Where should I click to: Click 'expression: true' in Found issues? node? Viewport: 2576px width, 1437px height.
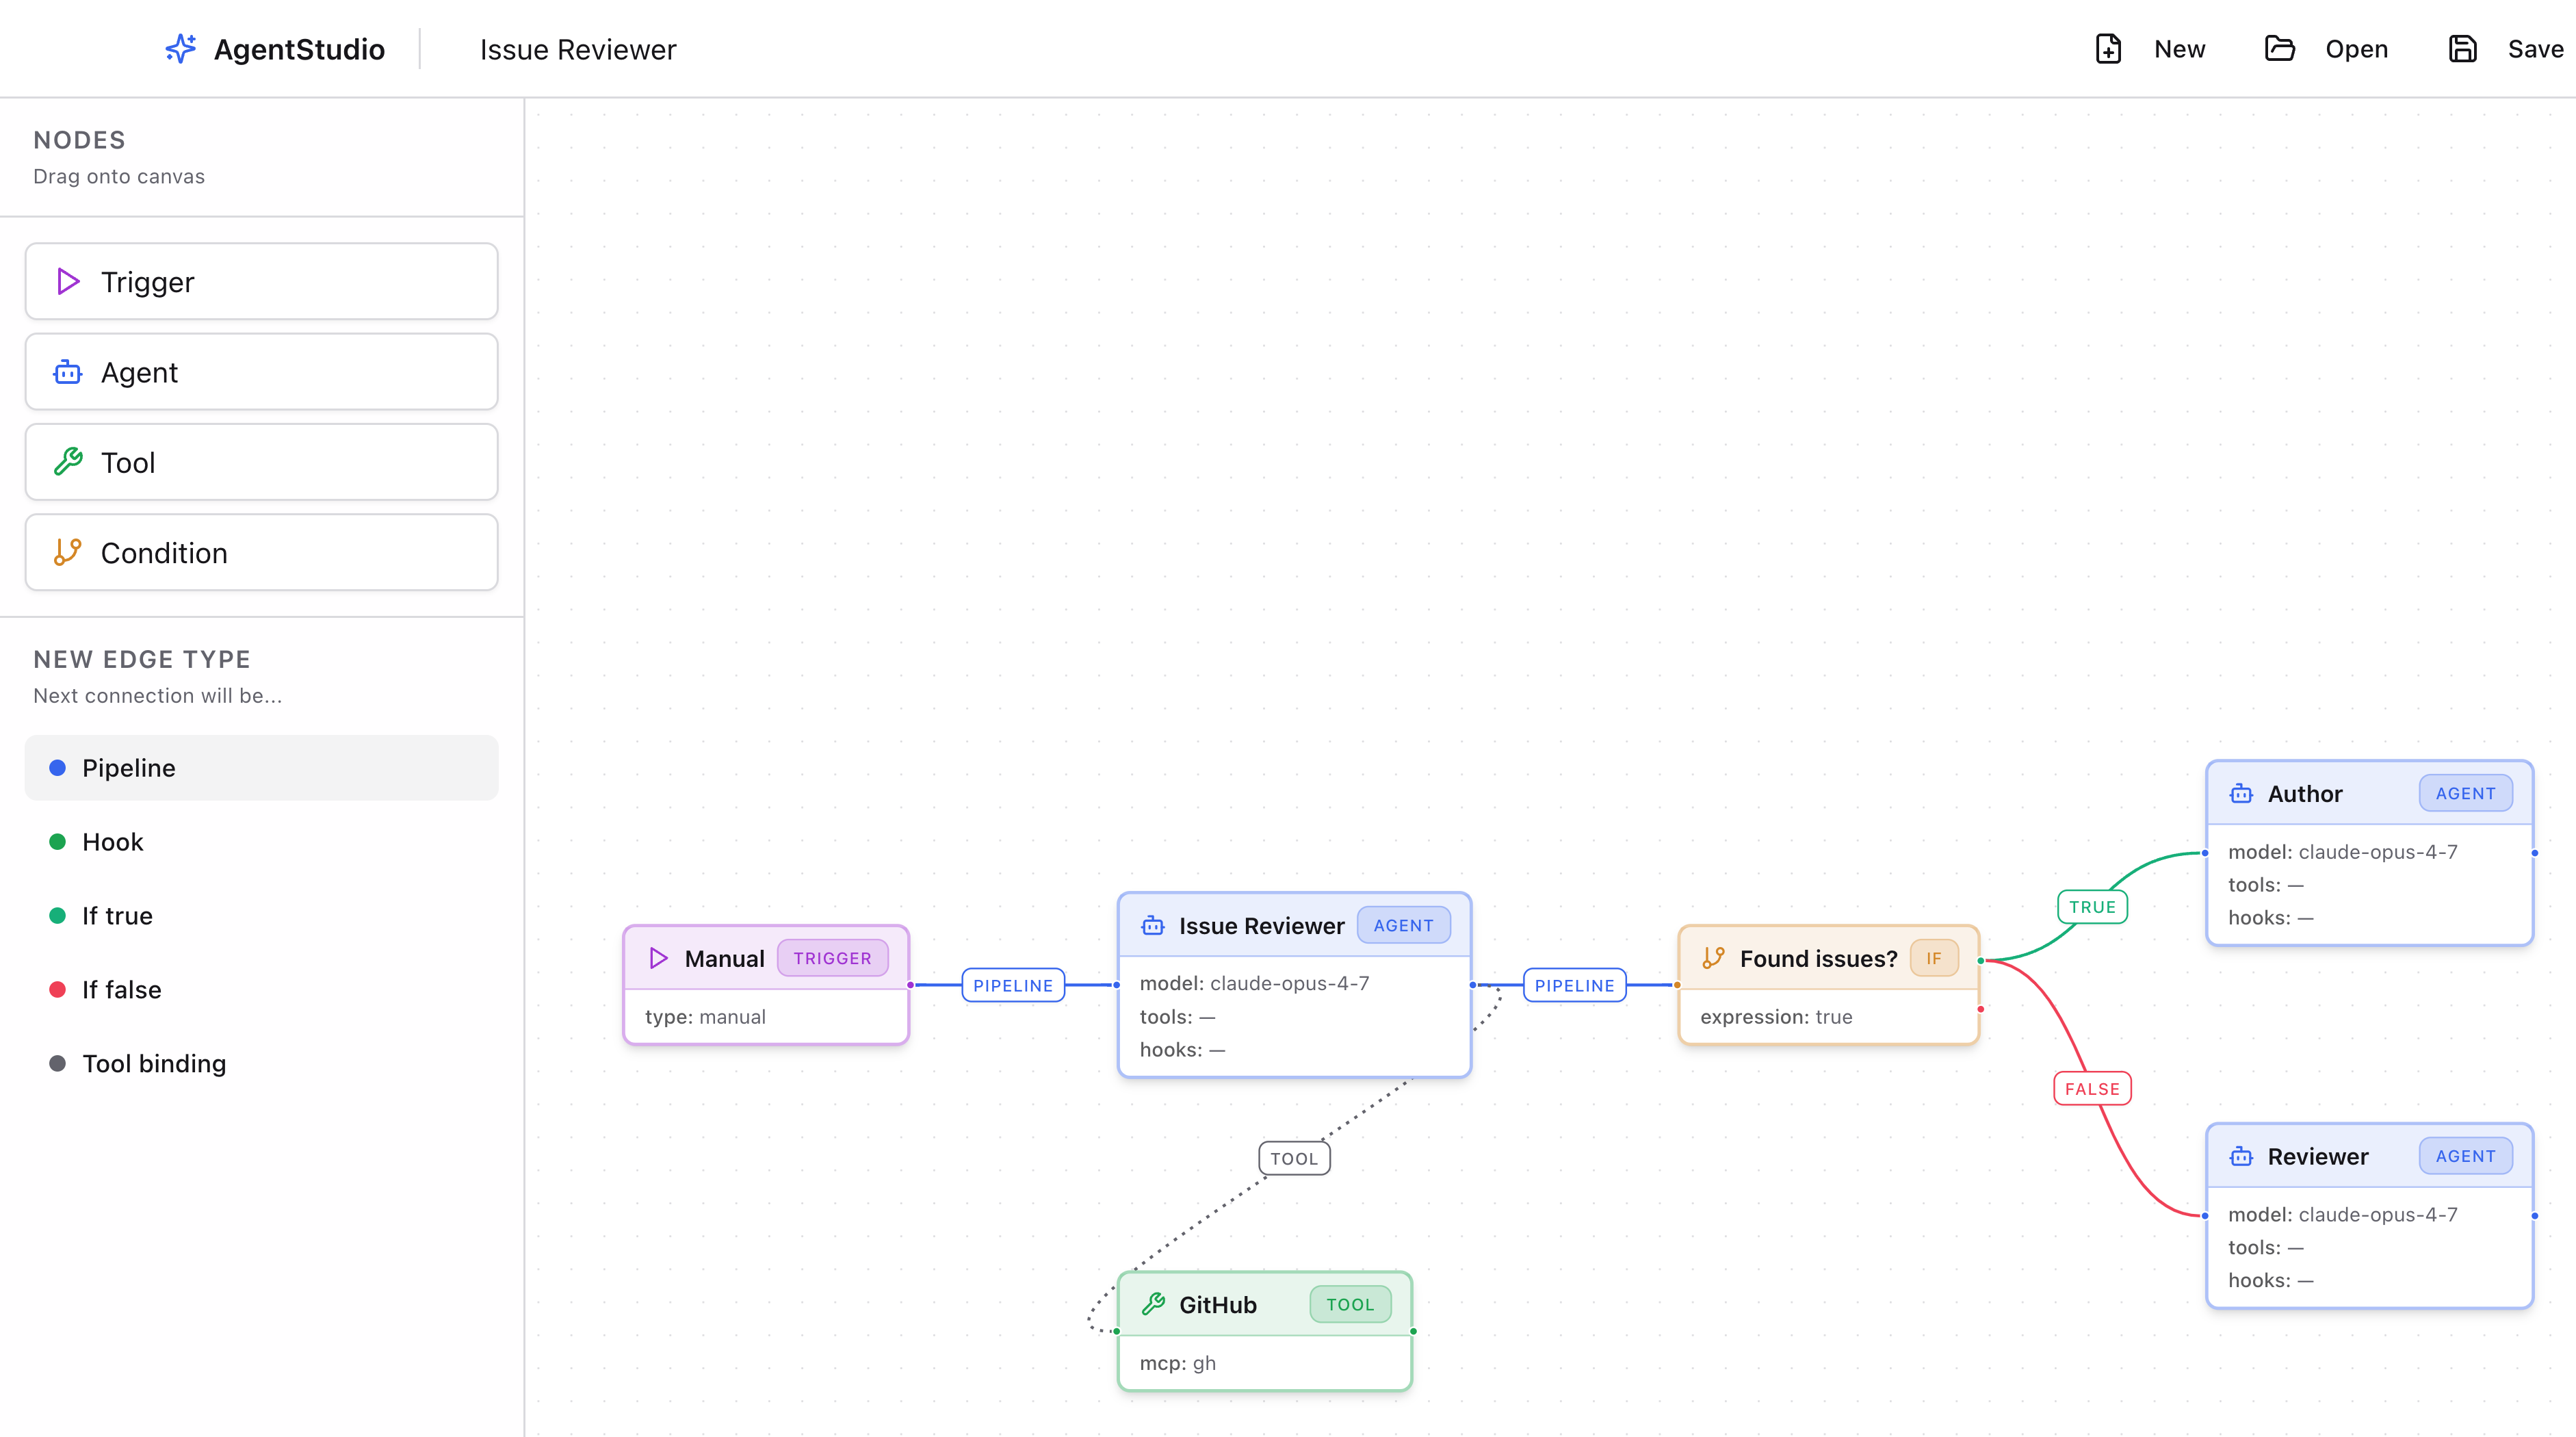coord(1776,1017)
